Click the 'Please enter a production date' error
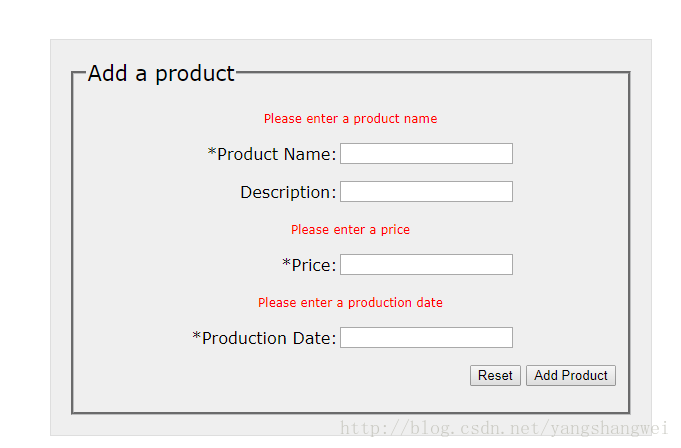 (x=350, y=303)
